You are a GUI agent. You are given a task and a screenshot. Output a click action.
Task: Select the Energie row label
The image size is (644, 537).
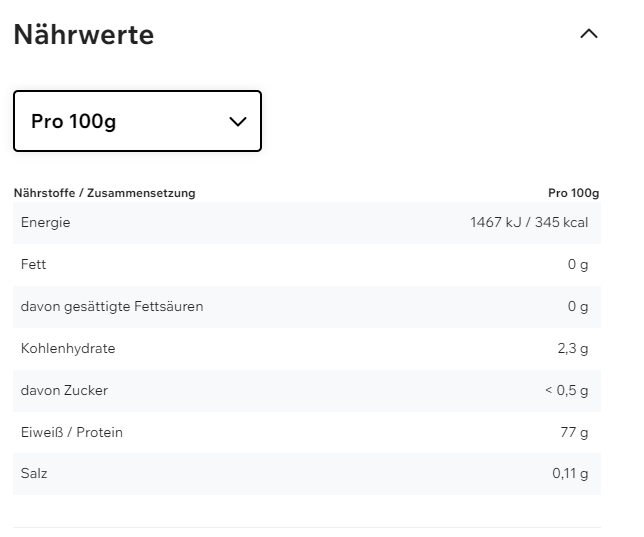click(x=45, y=222)
